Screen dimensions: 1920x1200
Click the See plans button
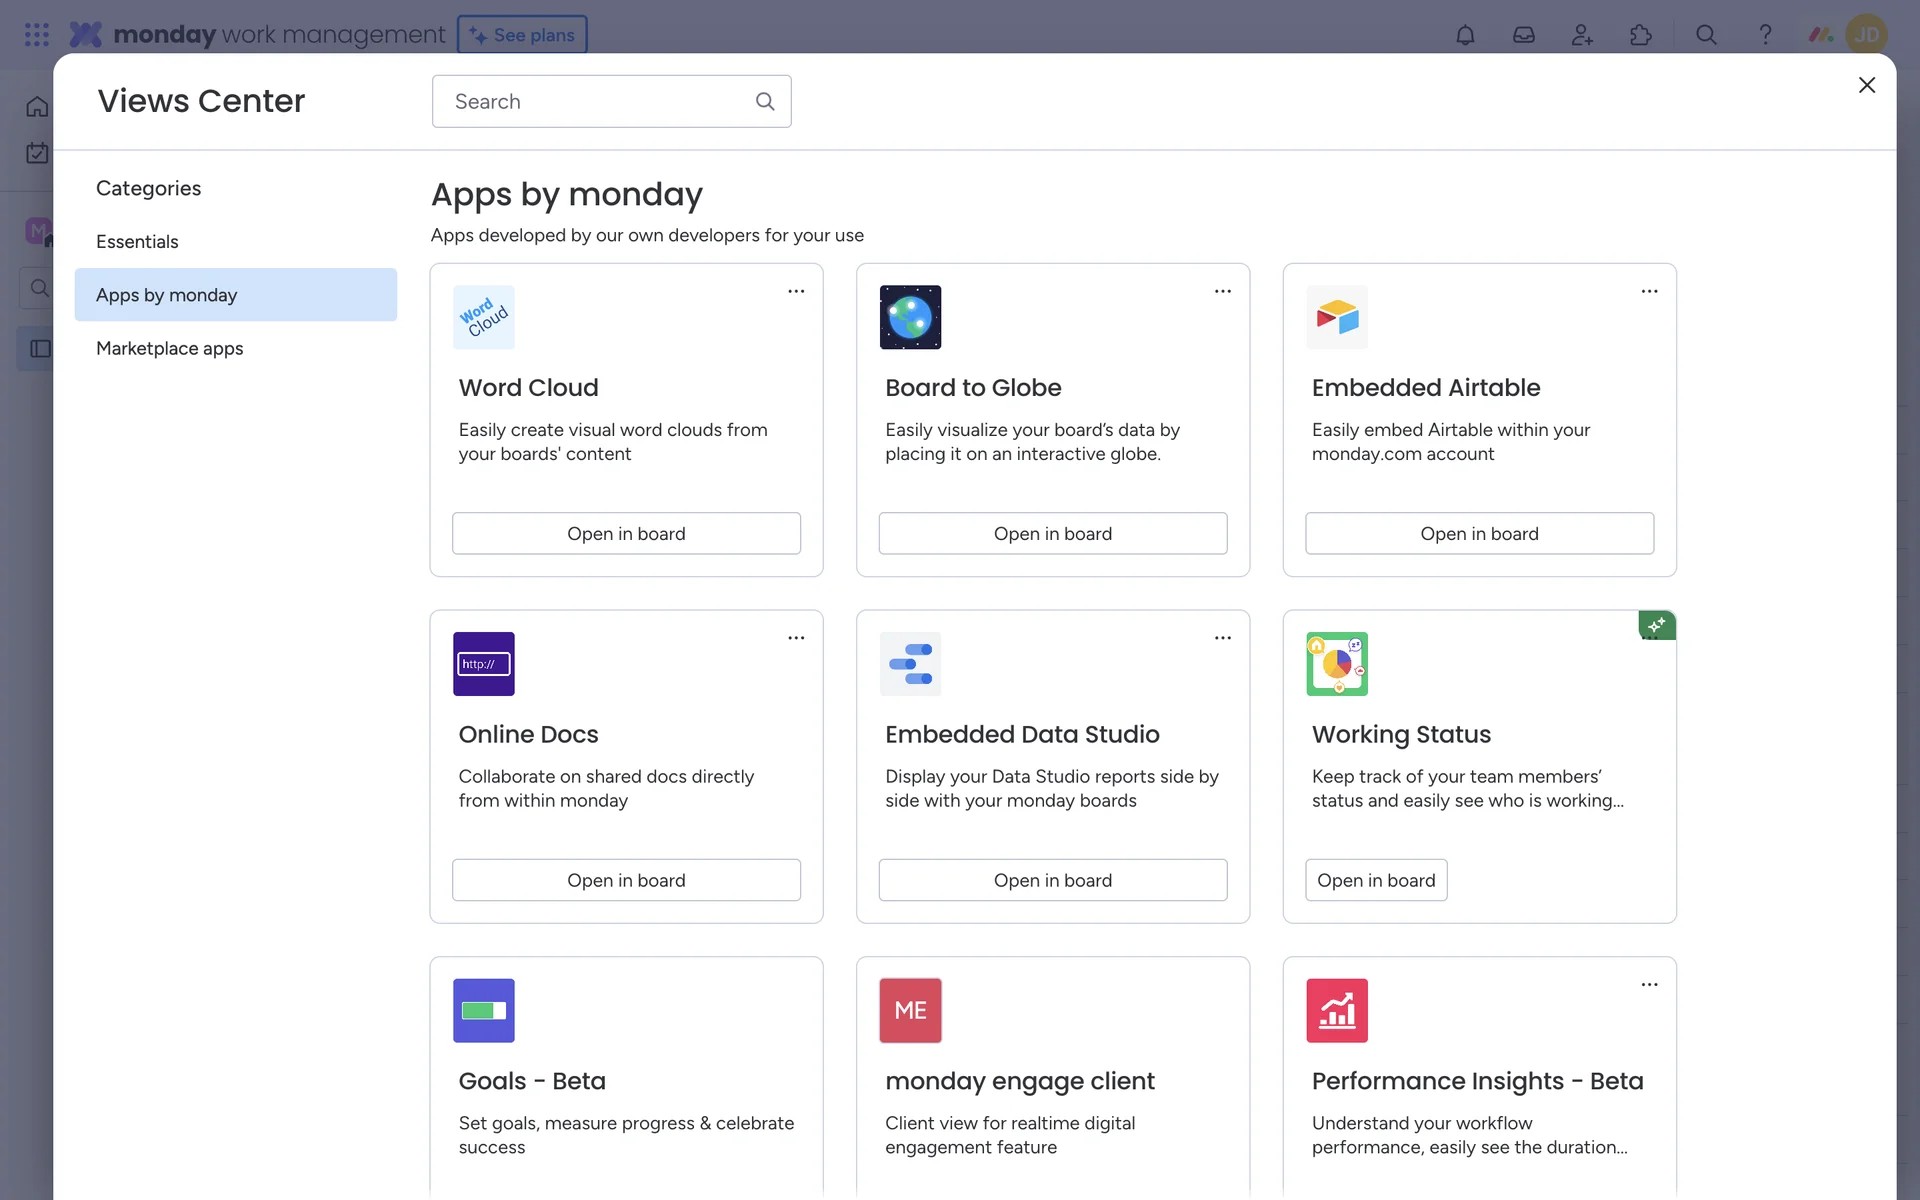[522, 35]
